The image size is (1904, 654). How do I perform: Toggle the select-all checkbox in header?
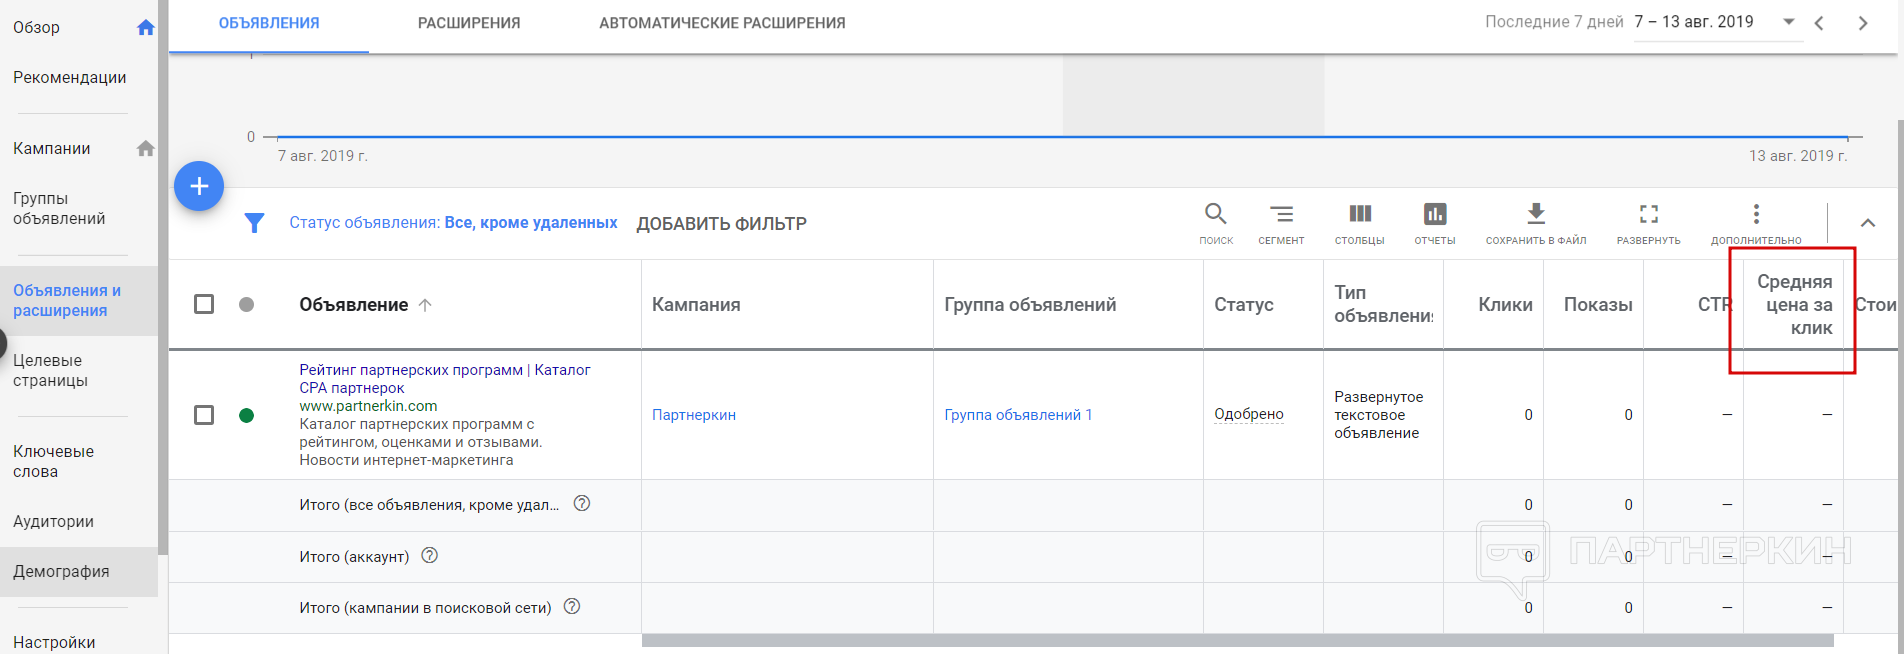click(x=204, y=304)
